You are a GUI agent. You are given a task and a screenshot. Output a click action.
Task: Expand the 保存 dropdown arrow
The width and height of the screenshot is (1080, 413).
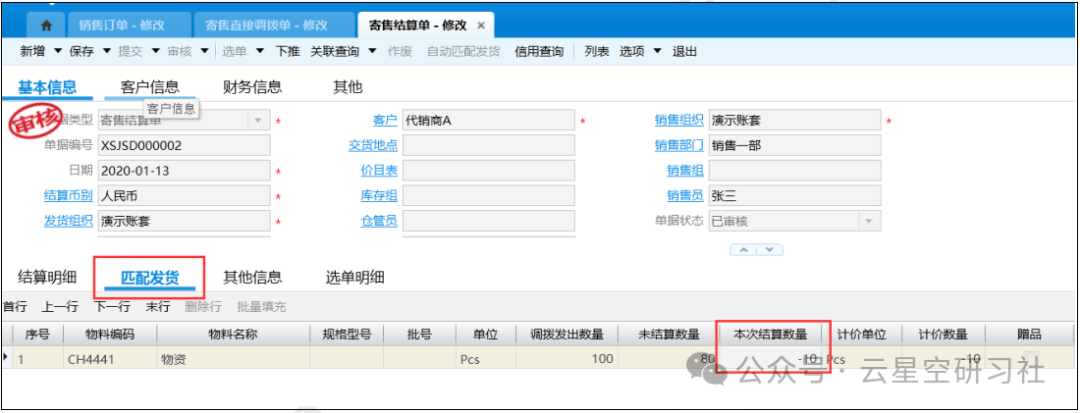(x=105, y=51)
